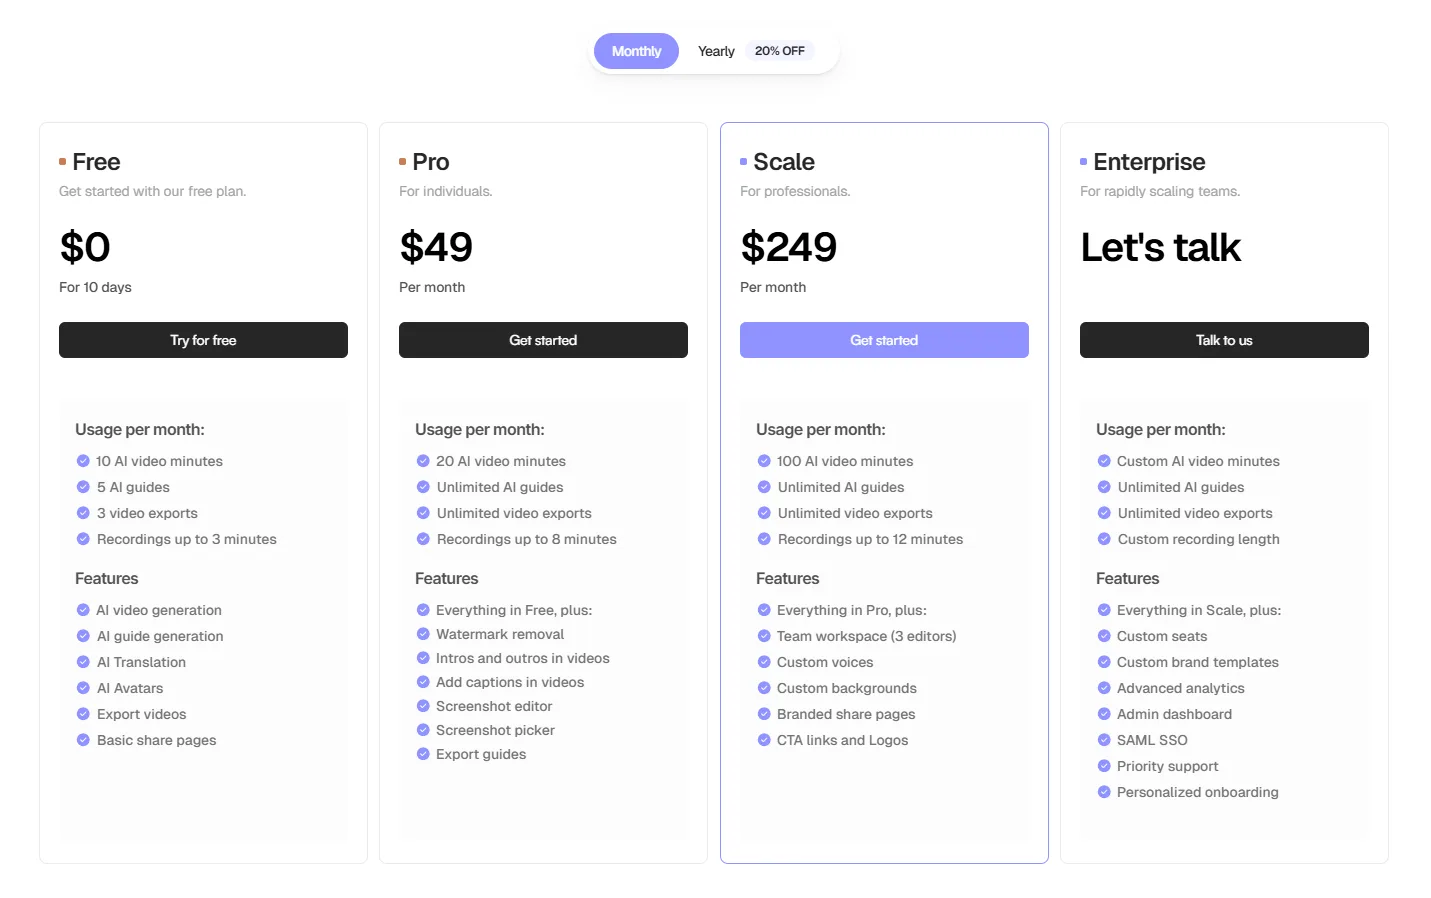
Task: Click checkmark icon beside Priority support
Action: click(1104, 766)
